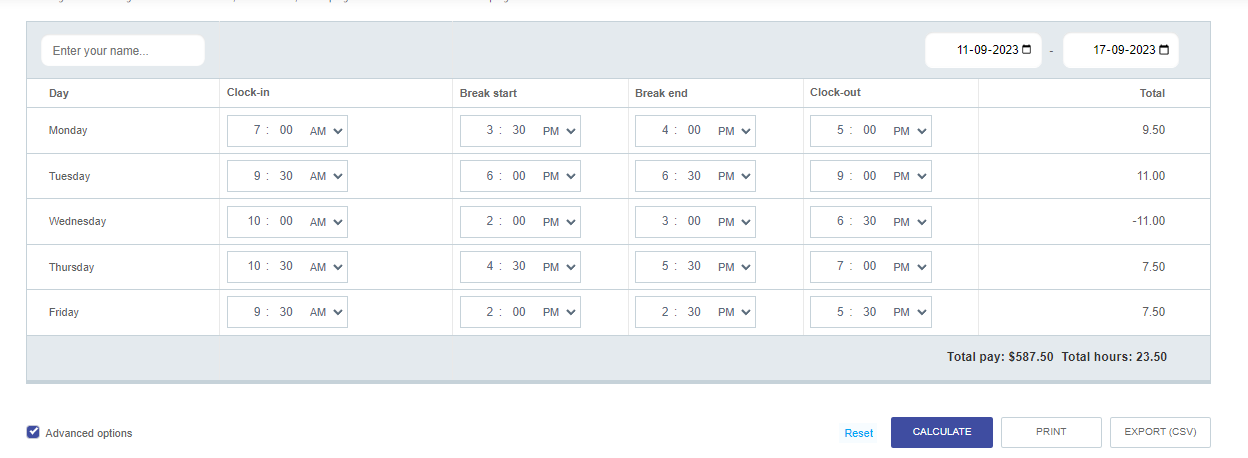Change Thursday break end AM/PM dropdown

(x=734, y=267)
